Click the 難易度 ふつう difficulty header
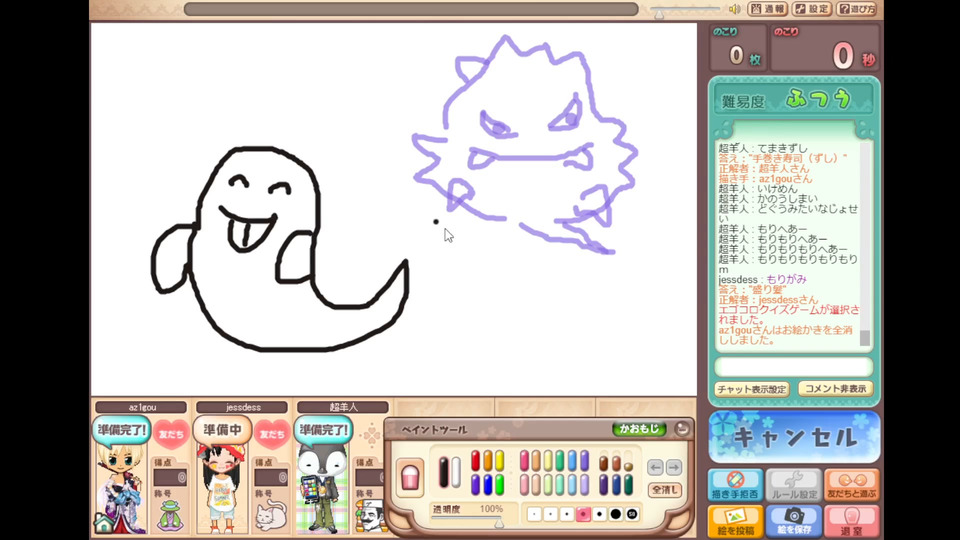This screenshot has height=540, width=960. pyautogui.click(x=793, y=99)
